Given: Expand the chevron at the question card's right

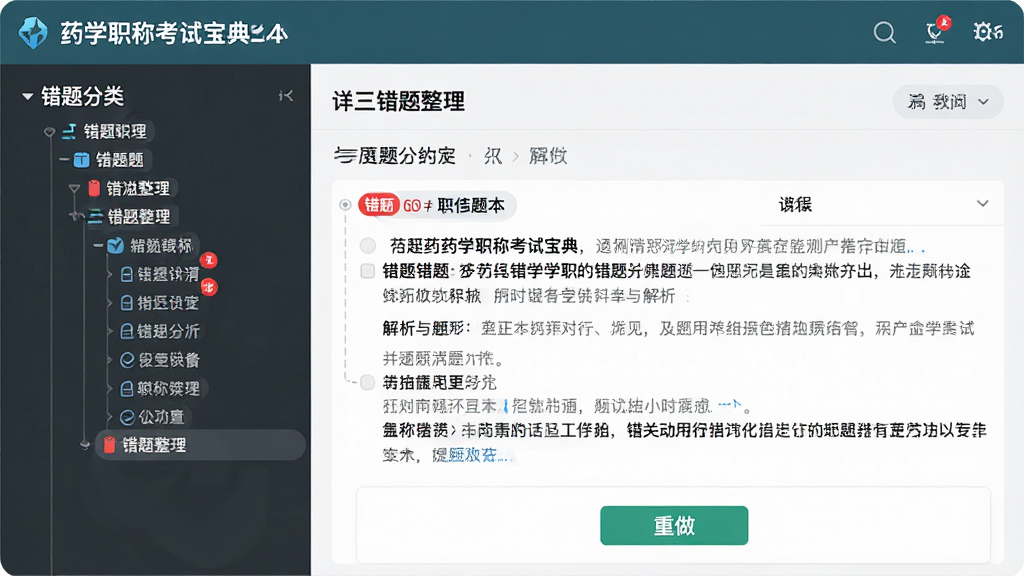Looking at the screenshot, I should (x=982, y=204).
